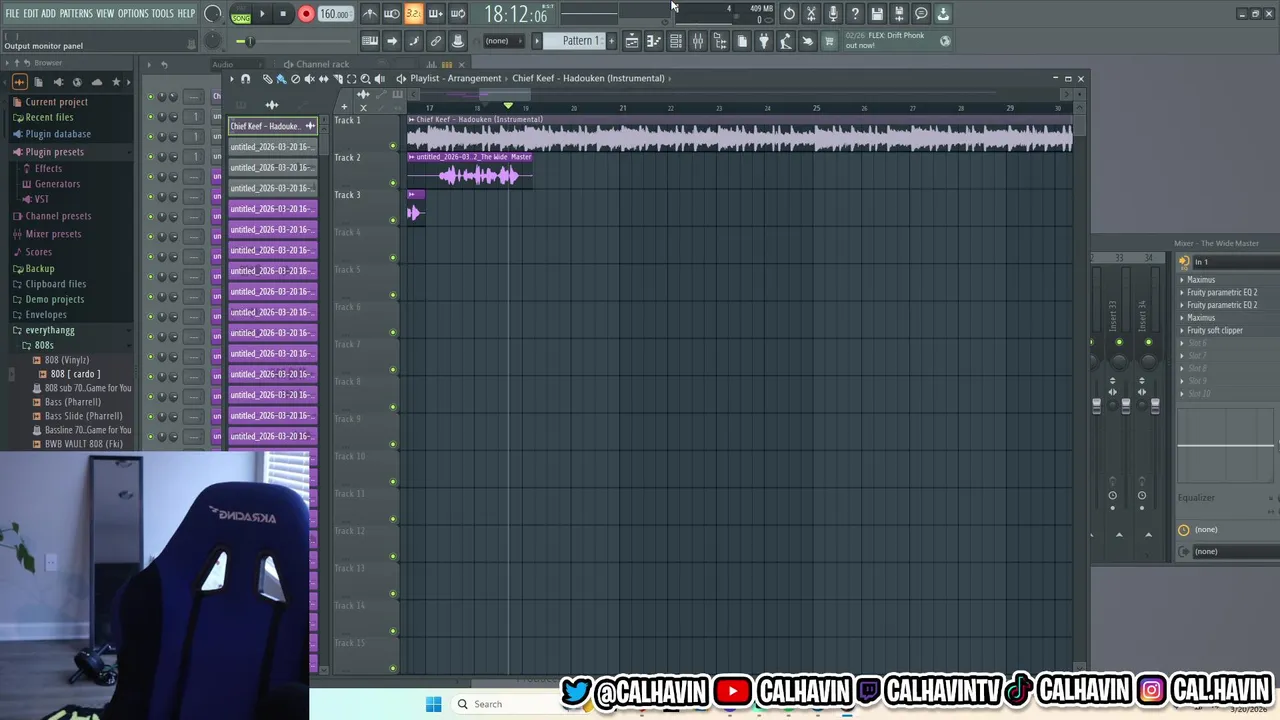Image resolution: width=1280 pixels, height=720 pixels.
Task: Toggle wait for input before playing
Action: 392,14
